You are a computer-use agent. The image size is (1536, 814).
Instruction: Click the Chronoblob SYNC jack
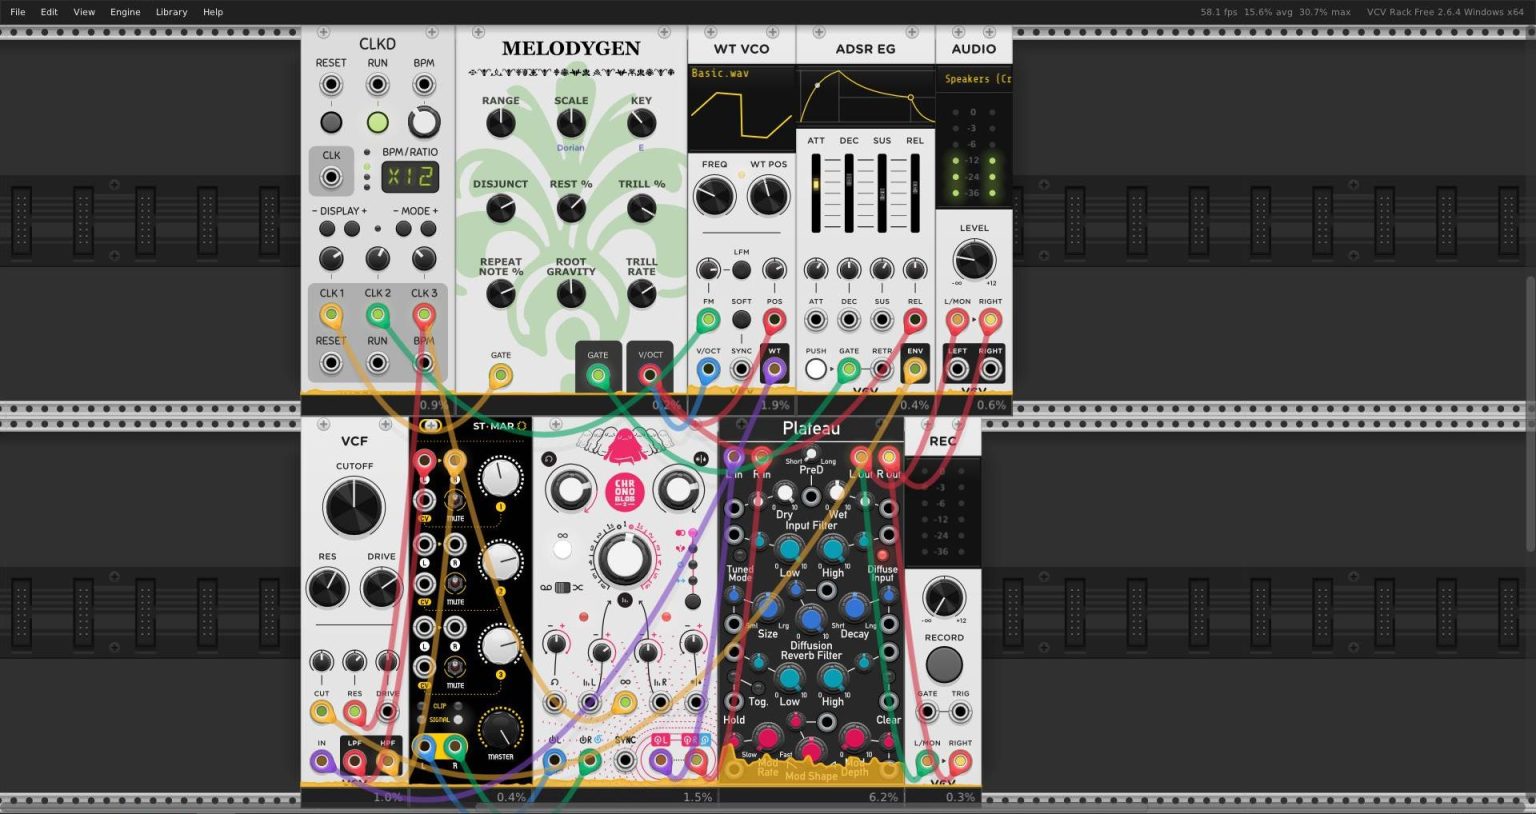click(x=625, y=761)
